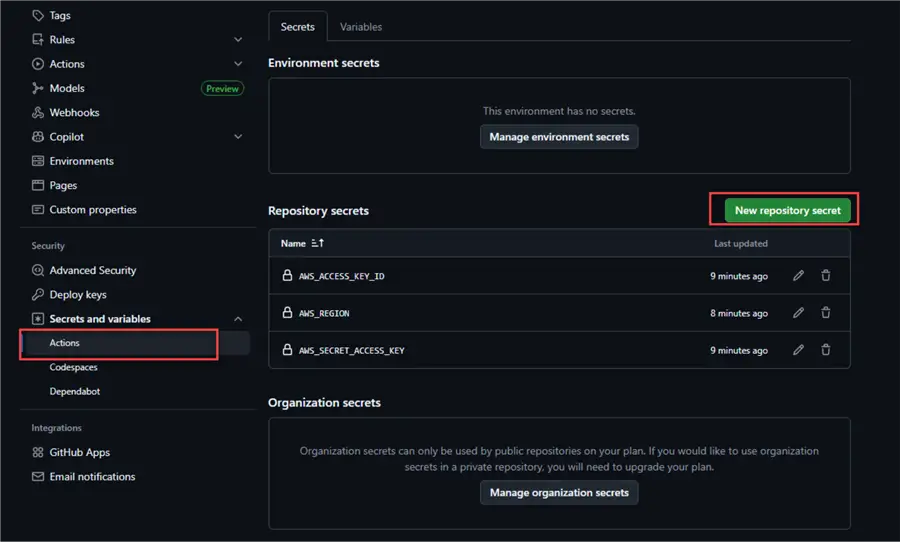This screenshot has width=900, height=542.
Task: Click lock icon beside AWS_REGION
Action: pyautogui.click(x=287, y=312)
